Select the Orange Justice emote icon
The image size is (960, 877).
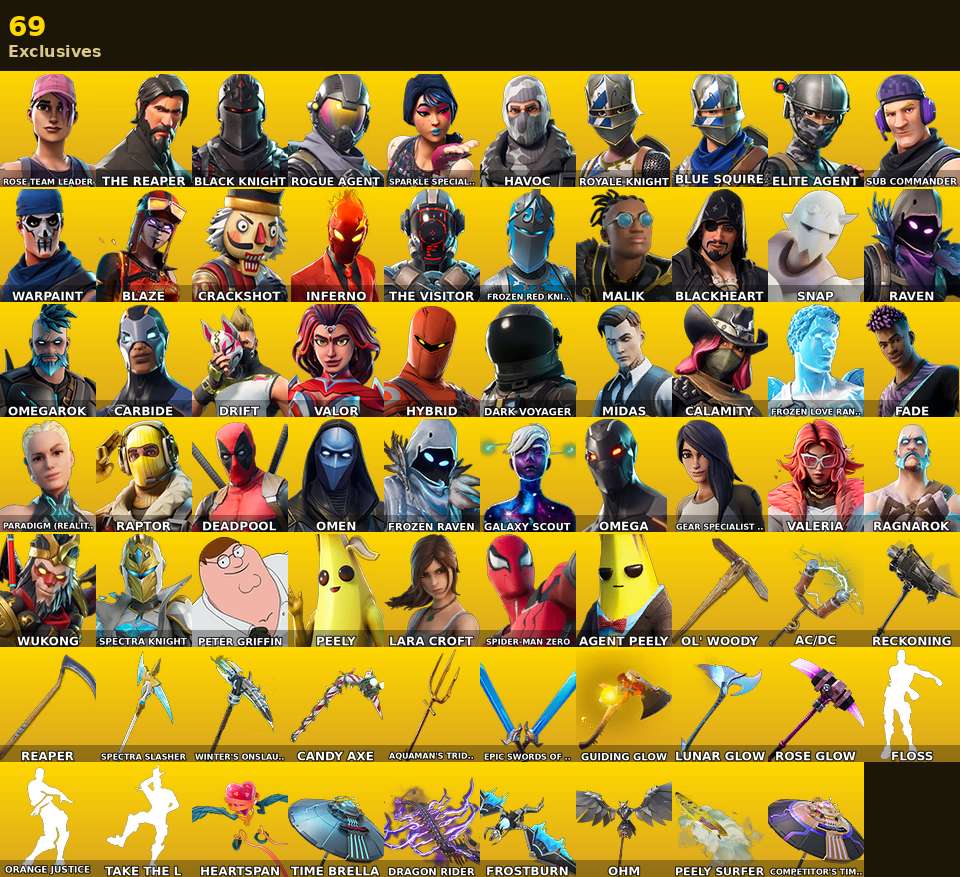click(48, 820)
